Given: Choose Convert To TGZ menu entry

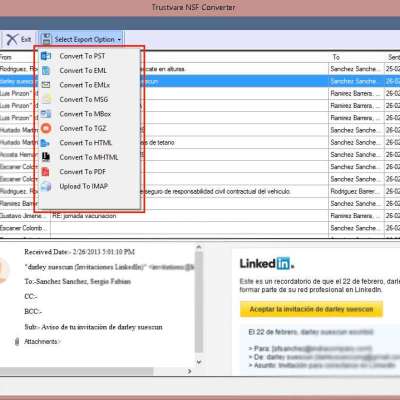Looking at the screenshot, I should (x=83, y=128).
